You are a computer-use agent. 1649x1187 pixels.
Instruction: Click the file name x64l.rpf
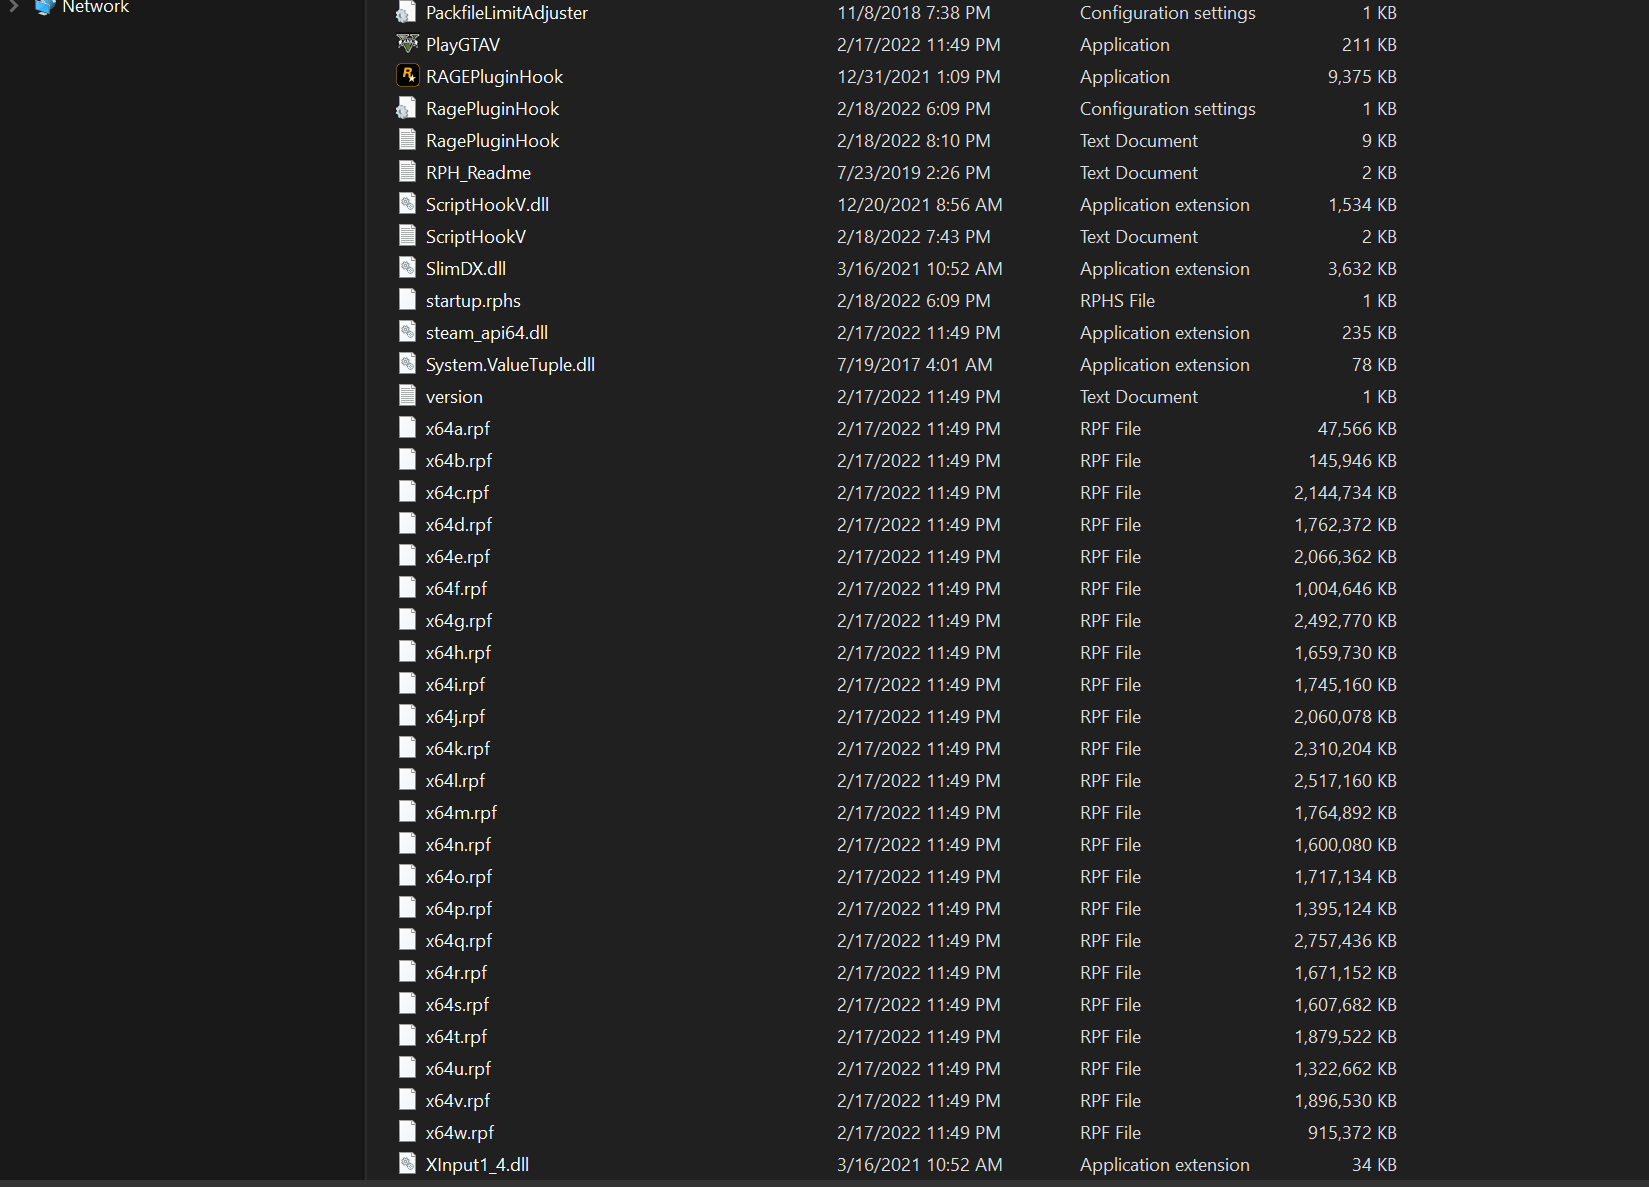pyautogui.click(x=455, y=781)
